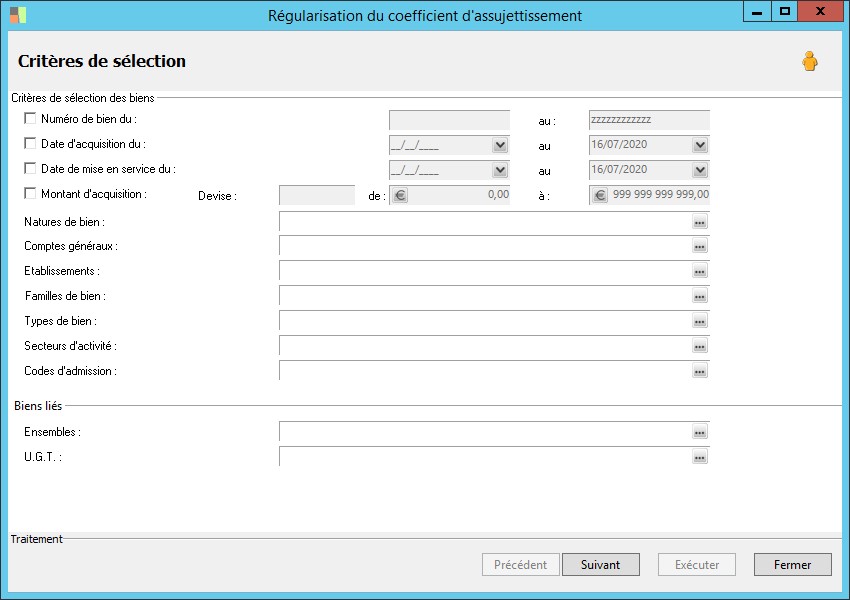Open the Secteurs d'activité ellipsis selector
The width and height of the screenshot is (850, 600).
(x=700, y=347)
